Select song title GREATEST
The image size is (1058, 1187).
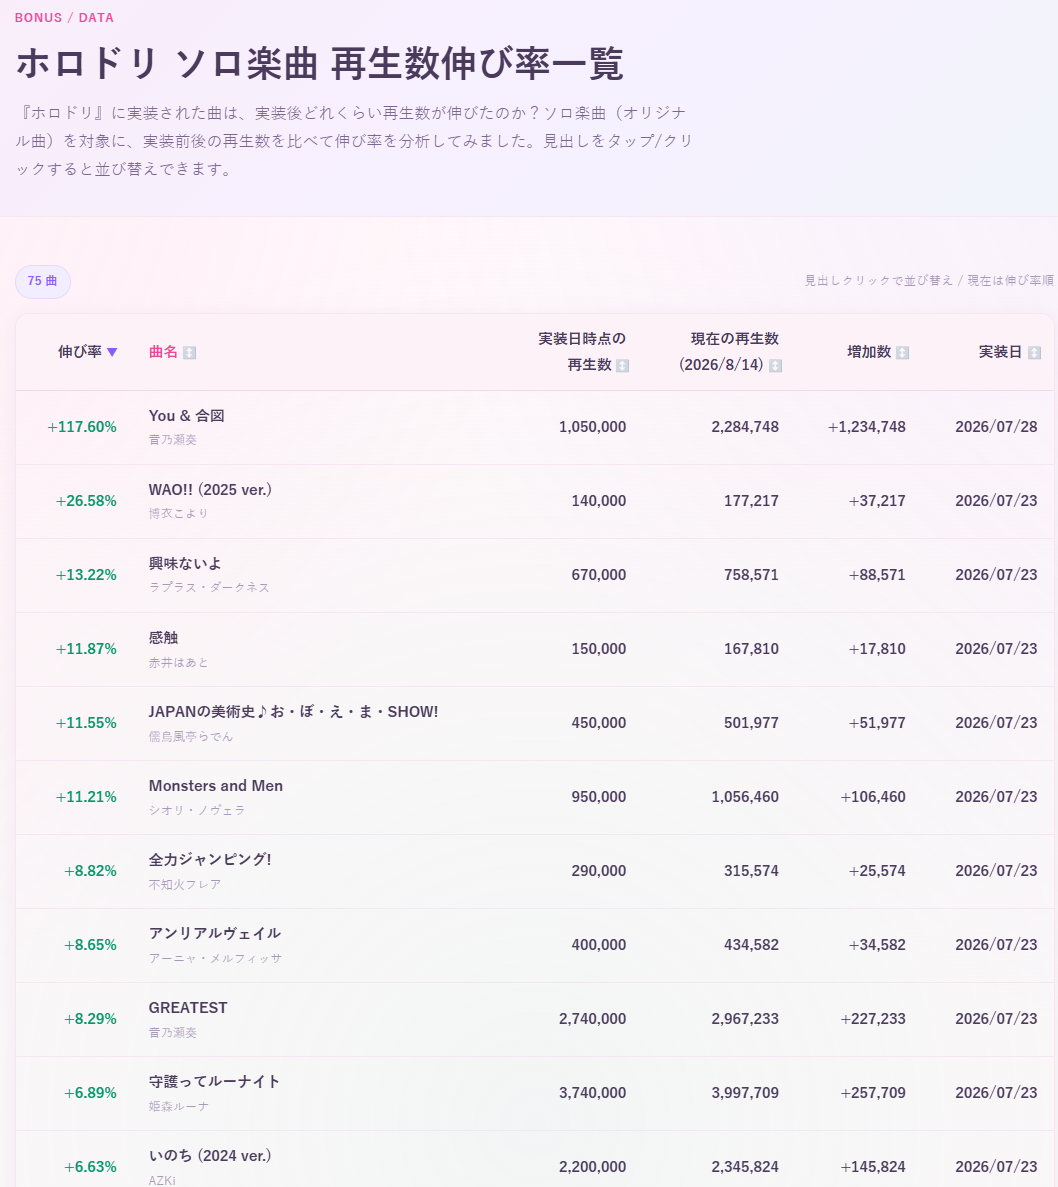pos(188,1008)
